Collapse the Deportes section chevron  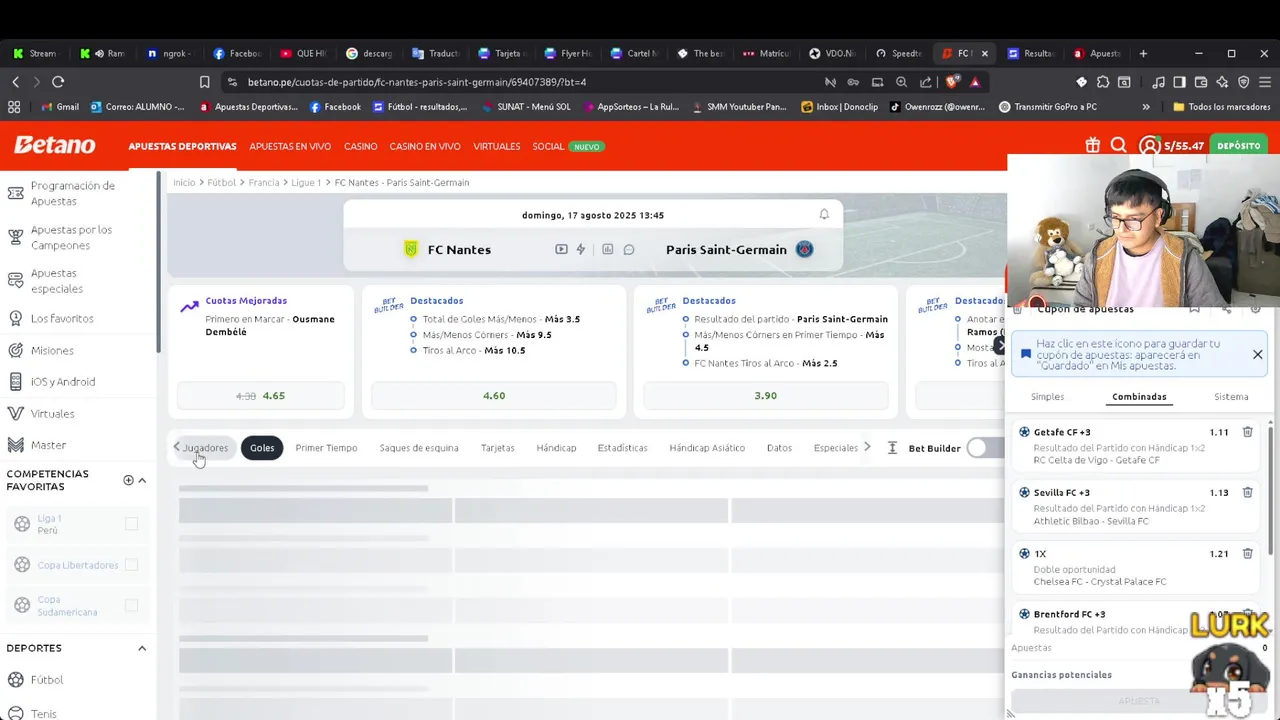point(142,648)
